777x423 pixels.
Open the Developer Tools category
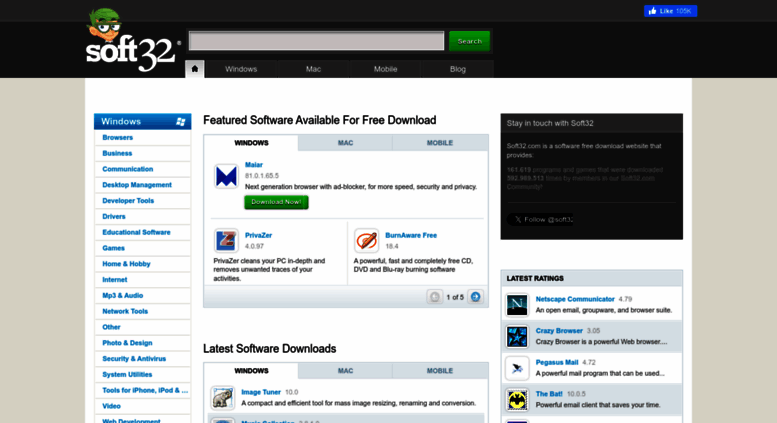pyautogui.click(x=128, y=201)
